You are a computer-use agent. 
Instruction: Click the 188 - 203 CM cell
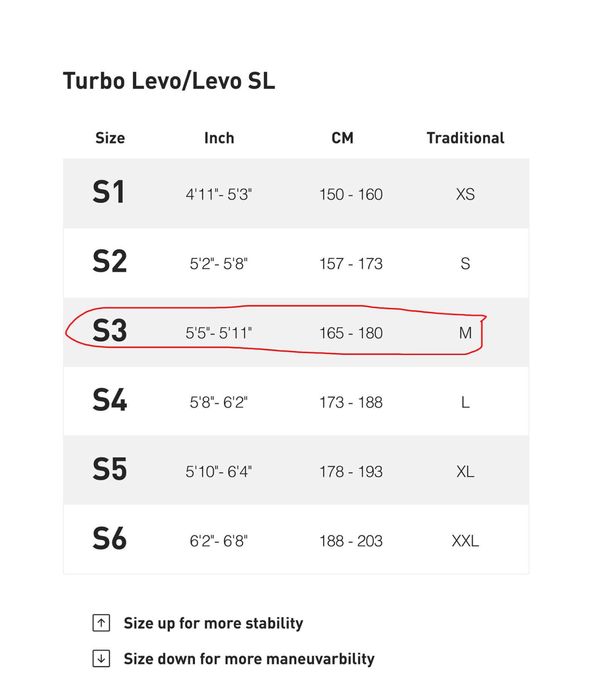pyautogui.click(x=351, y=541)
